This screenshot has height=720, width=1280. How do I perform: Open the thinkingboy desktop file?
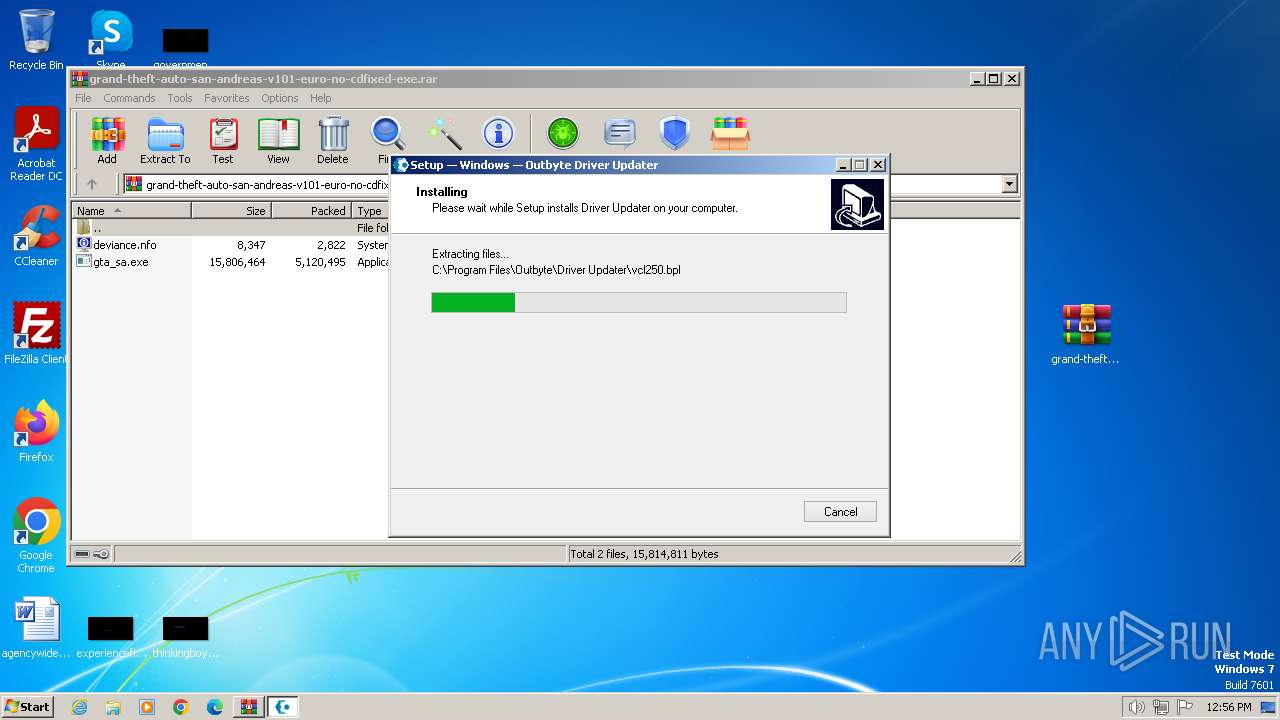pyautogui.click(x=185, y=636)
